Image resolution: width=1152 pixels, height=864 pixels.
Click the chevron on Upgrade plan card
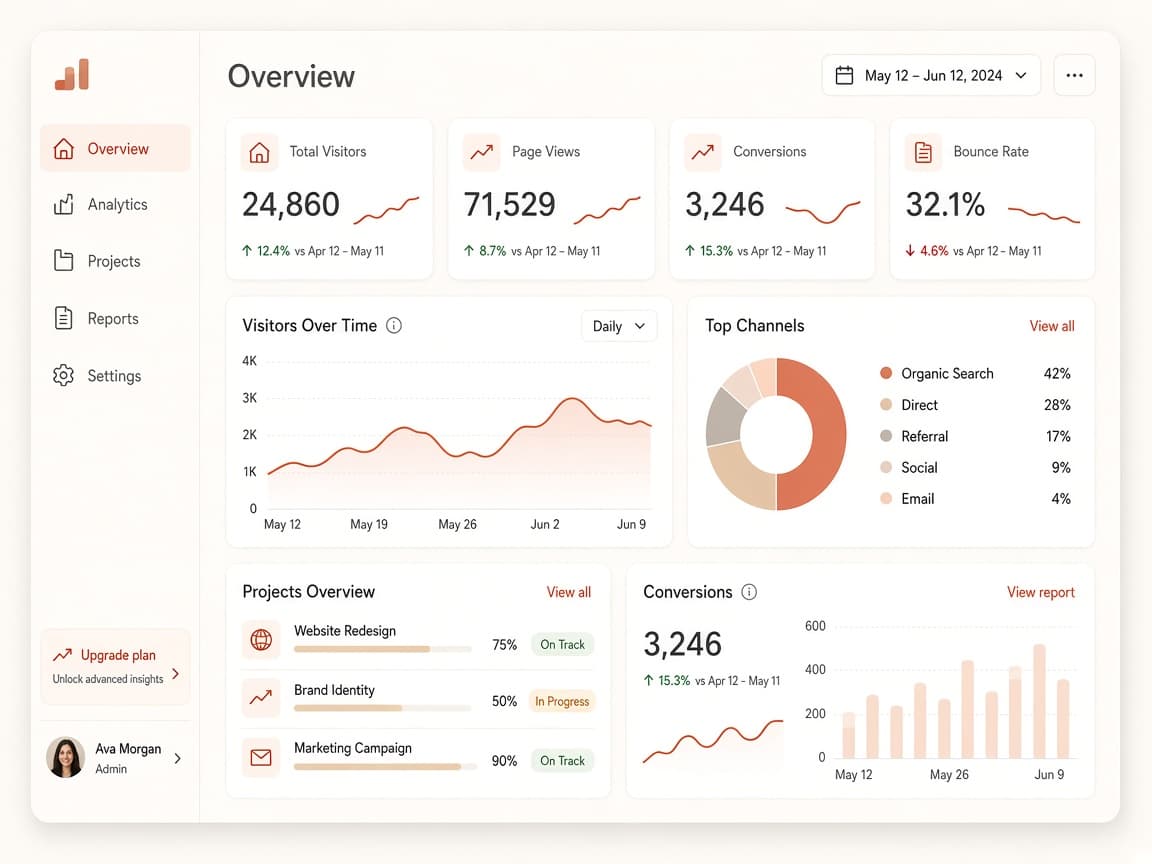click(x=176, y=674)
